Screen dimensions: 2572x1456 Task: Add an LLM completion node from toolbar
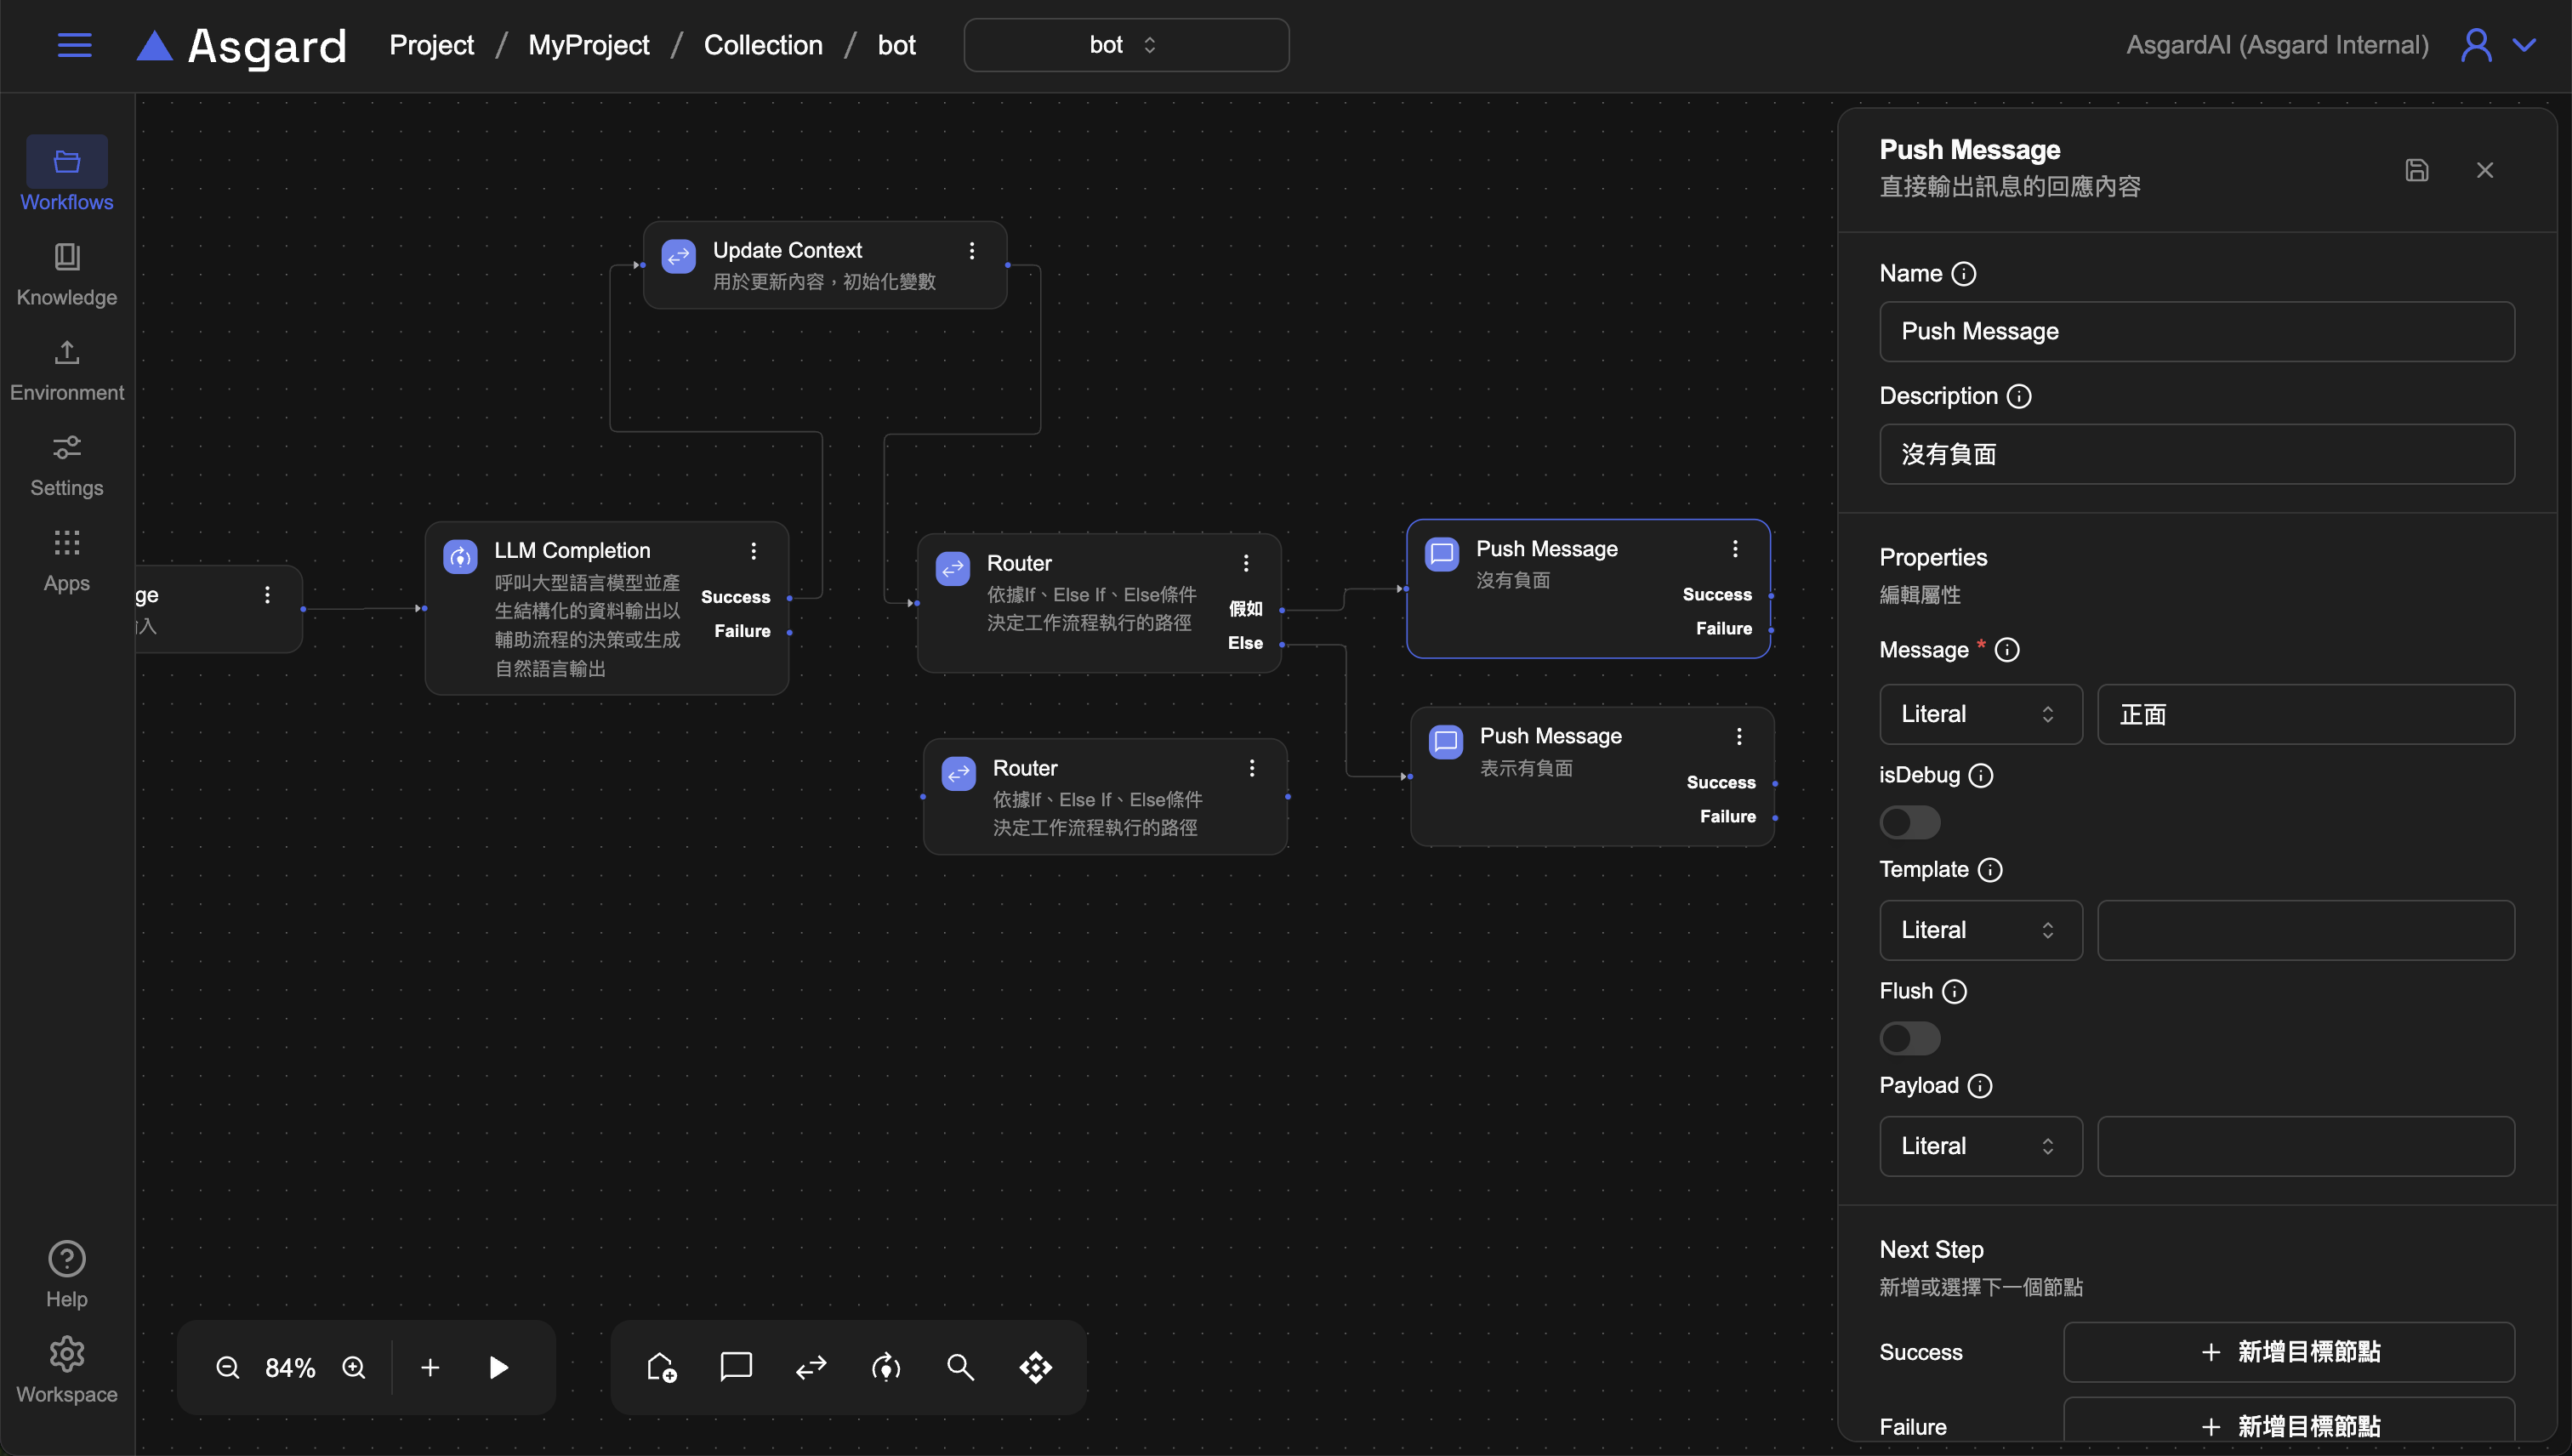point(886,1367)
